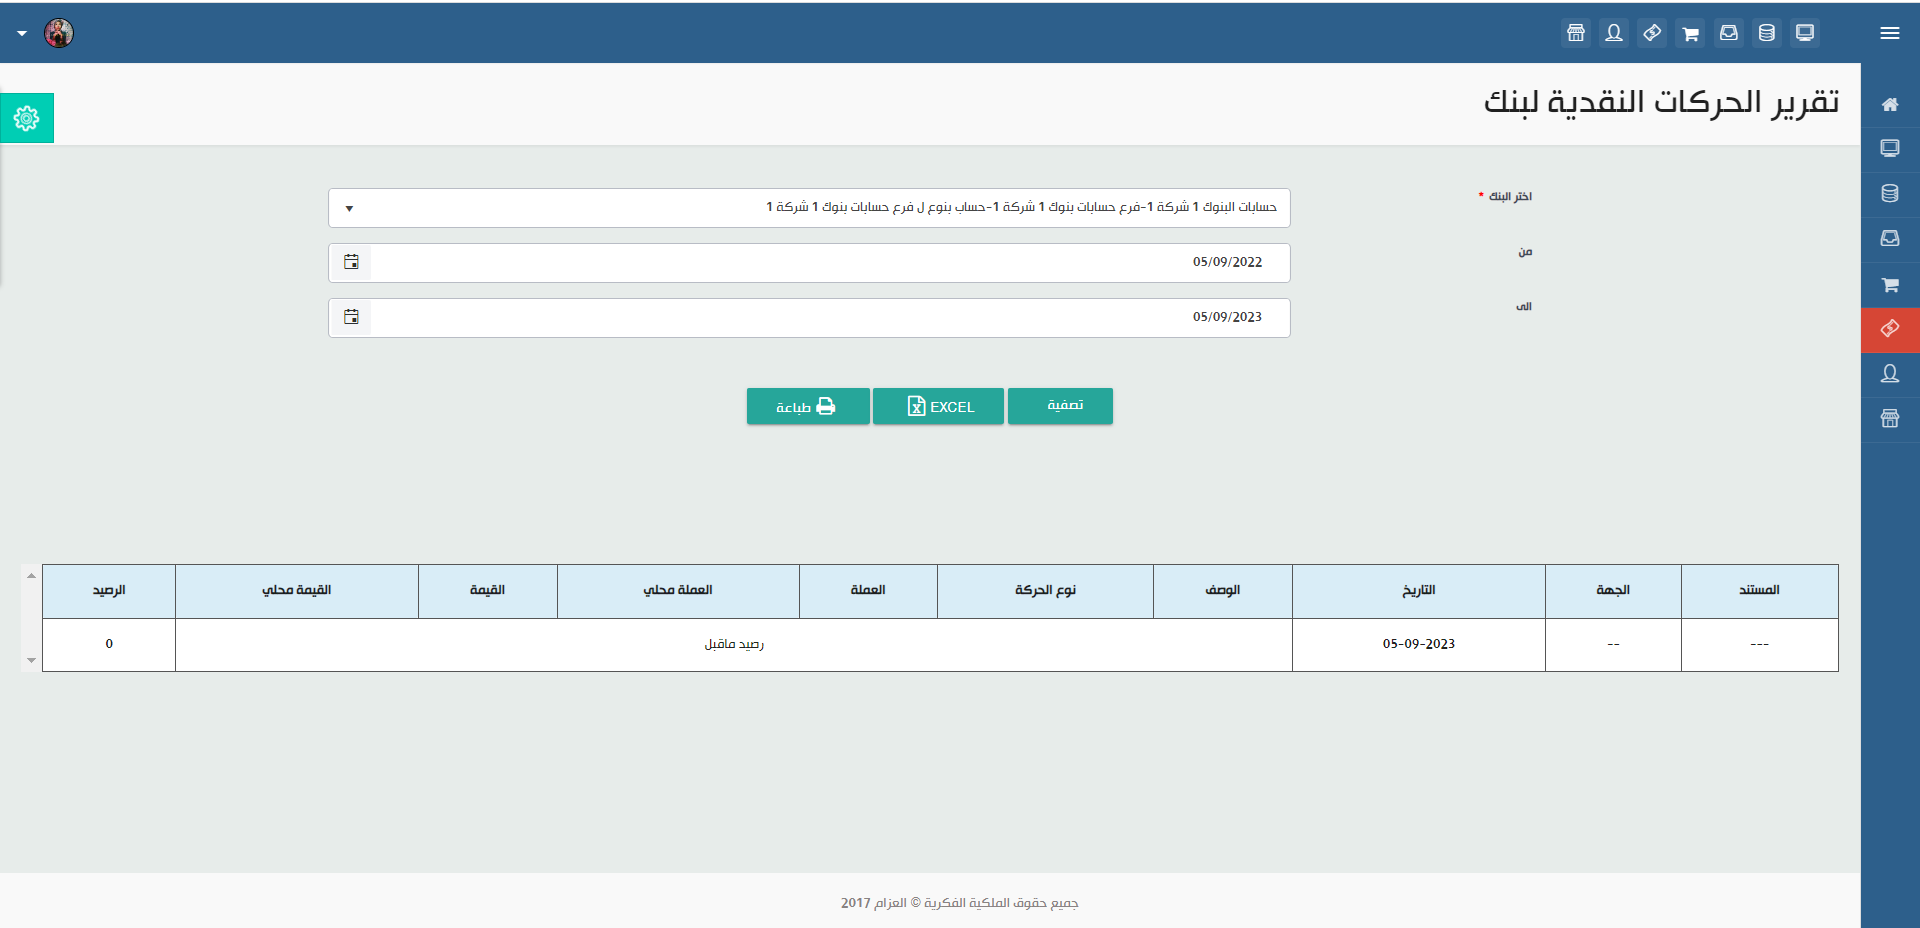Click the user avatar picture
The image size is (1920, 928).
59,33
